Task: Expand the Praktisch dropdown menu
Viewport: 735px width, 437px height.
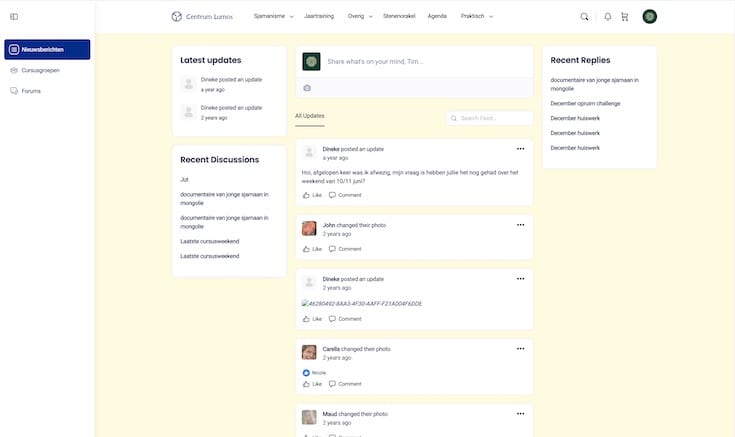Action: coord(477,16)
